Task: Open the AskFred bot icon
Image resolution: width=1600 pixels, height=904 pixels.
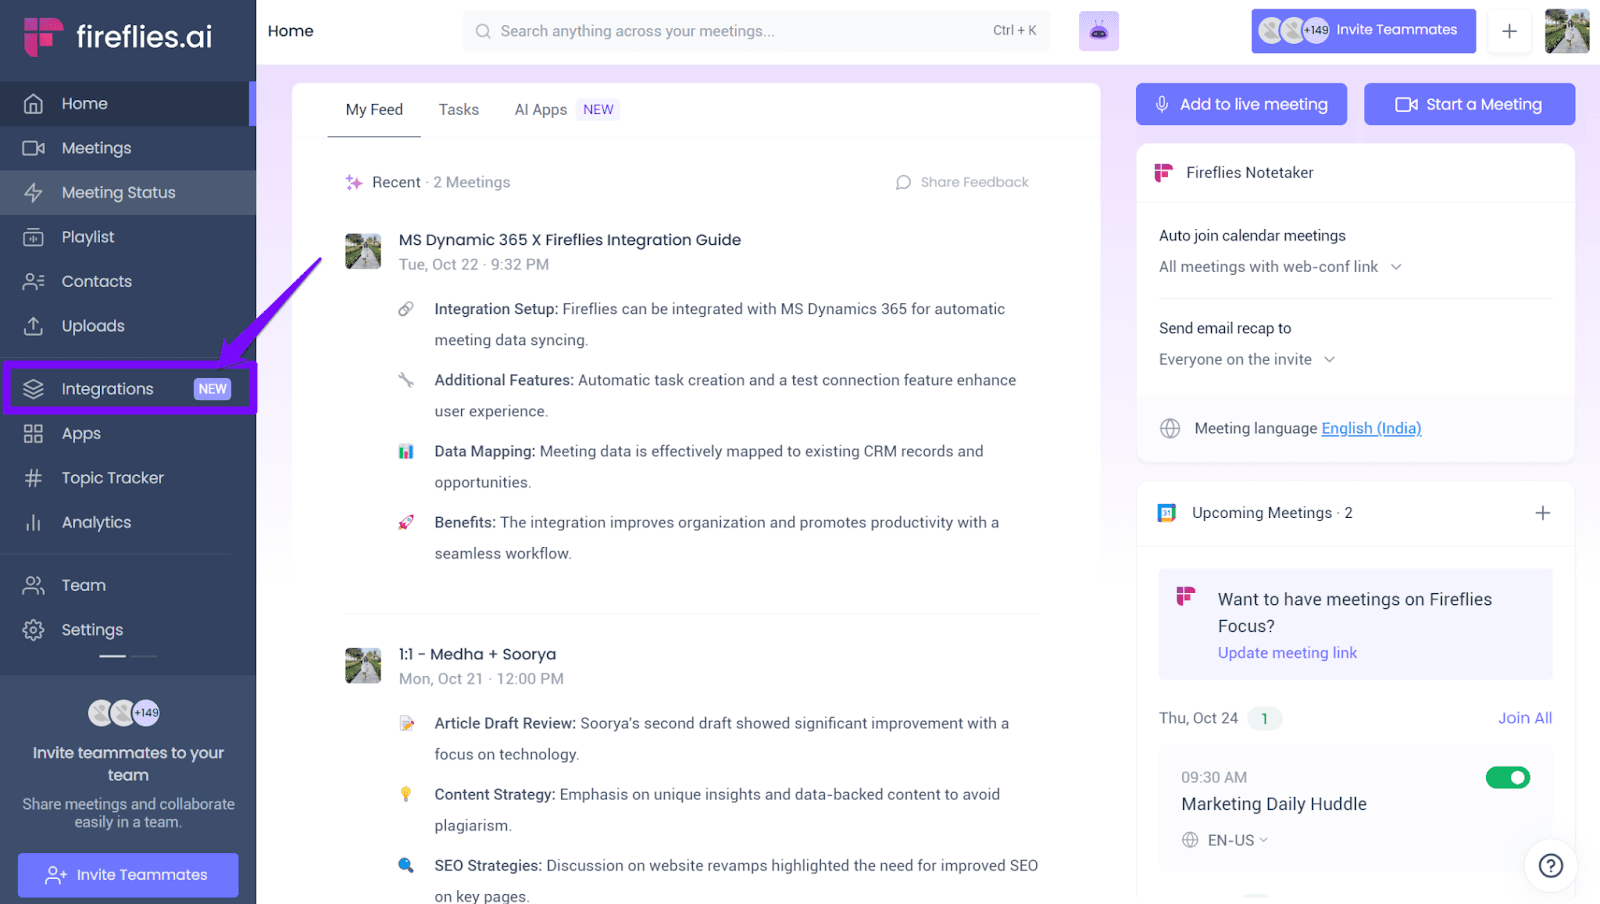Action: click(1098, 31)
